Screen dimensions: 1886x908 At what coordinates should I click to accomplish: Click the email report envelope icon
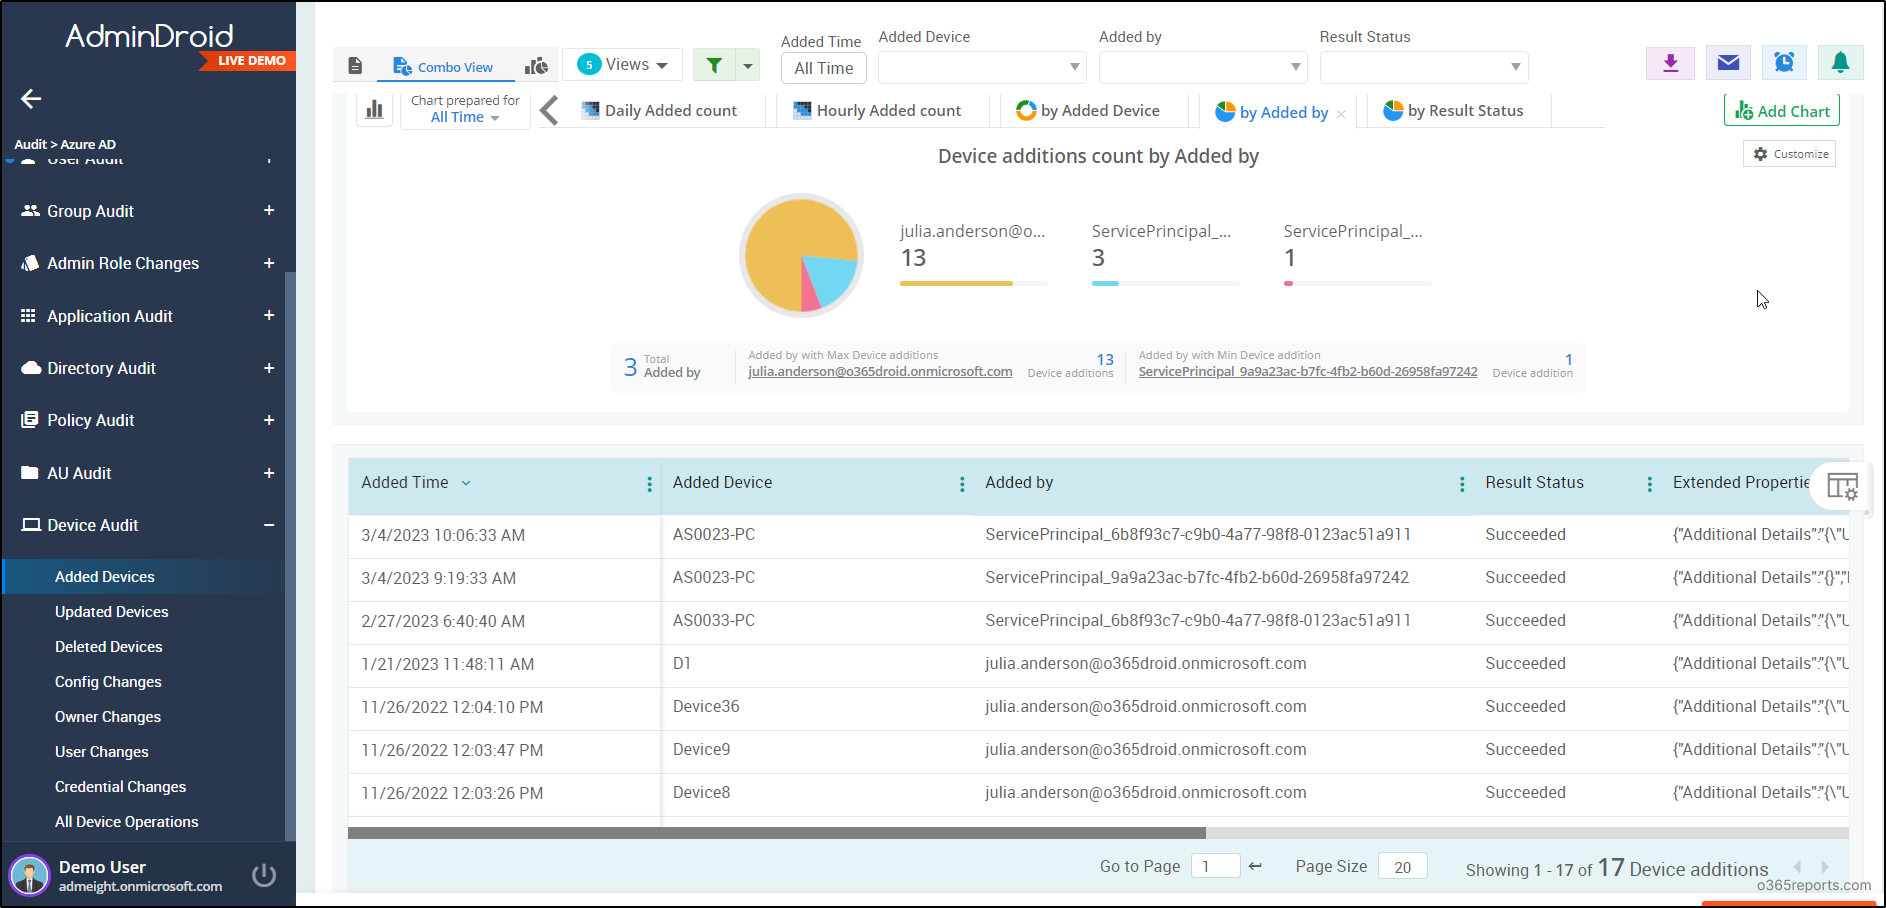1727,62
